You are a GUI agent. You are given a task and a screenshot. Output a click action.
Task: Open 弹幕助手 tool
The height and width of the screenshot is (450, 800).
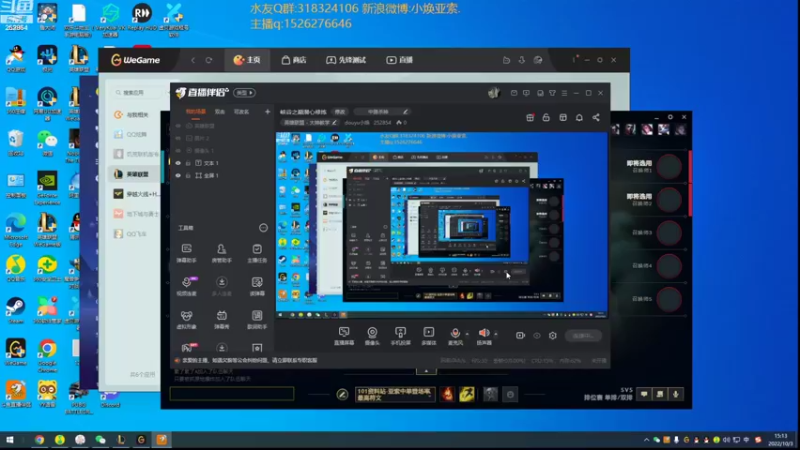click(x=186, y=253)
